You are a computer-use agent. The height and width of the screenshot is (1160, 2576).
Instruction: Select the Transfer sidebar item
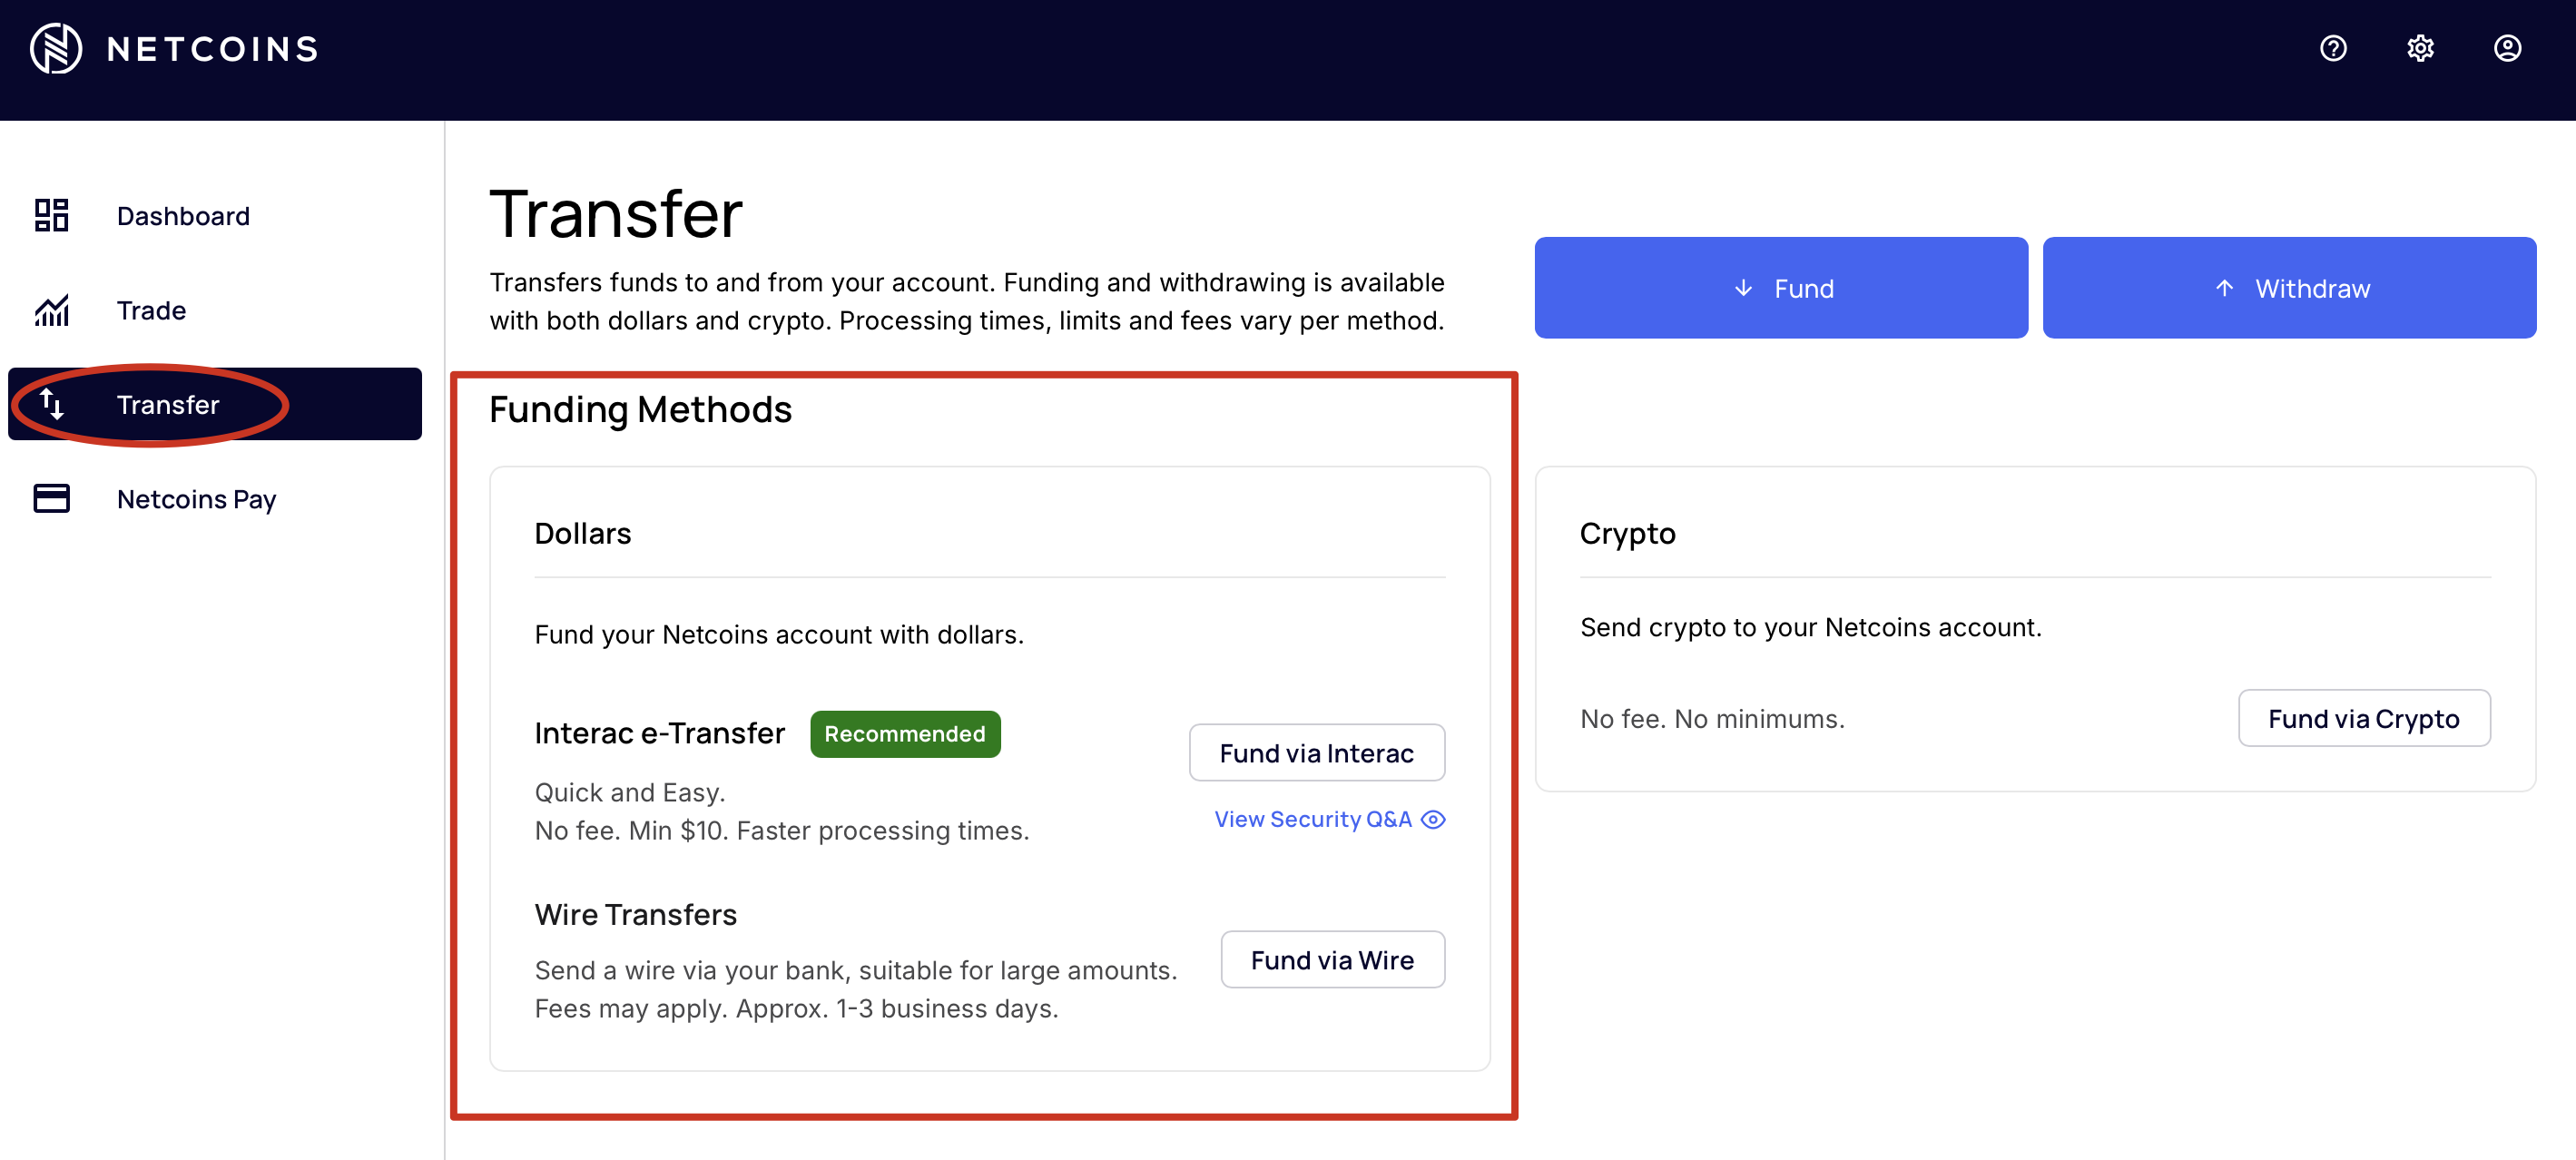[x=215, y=404]
